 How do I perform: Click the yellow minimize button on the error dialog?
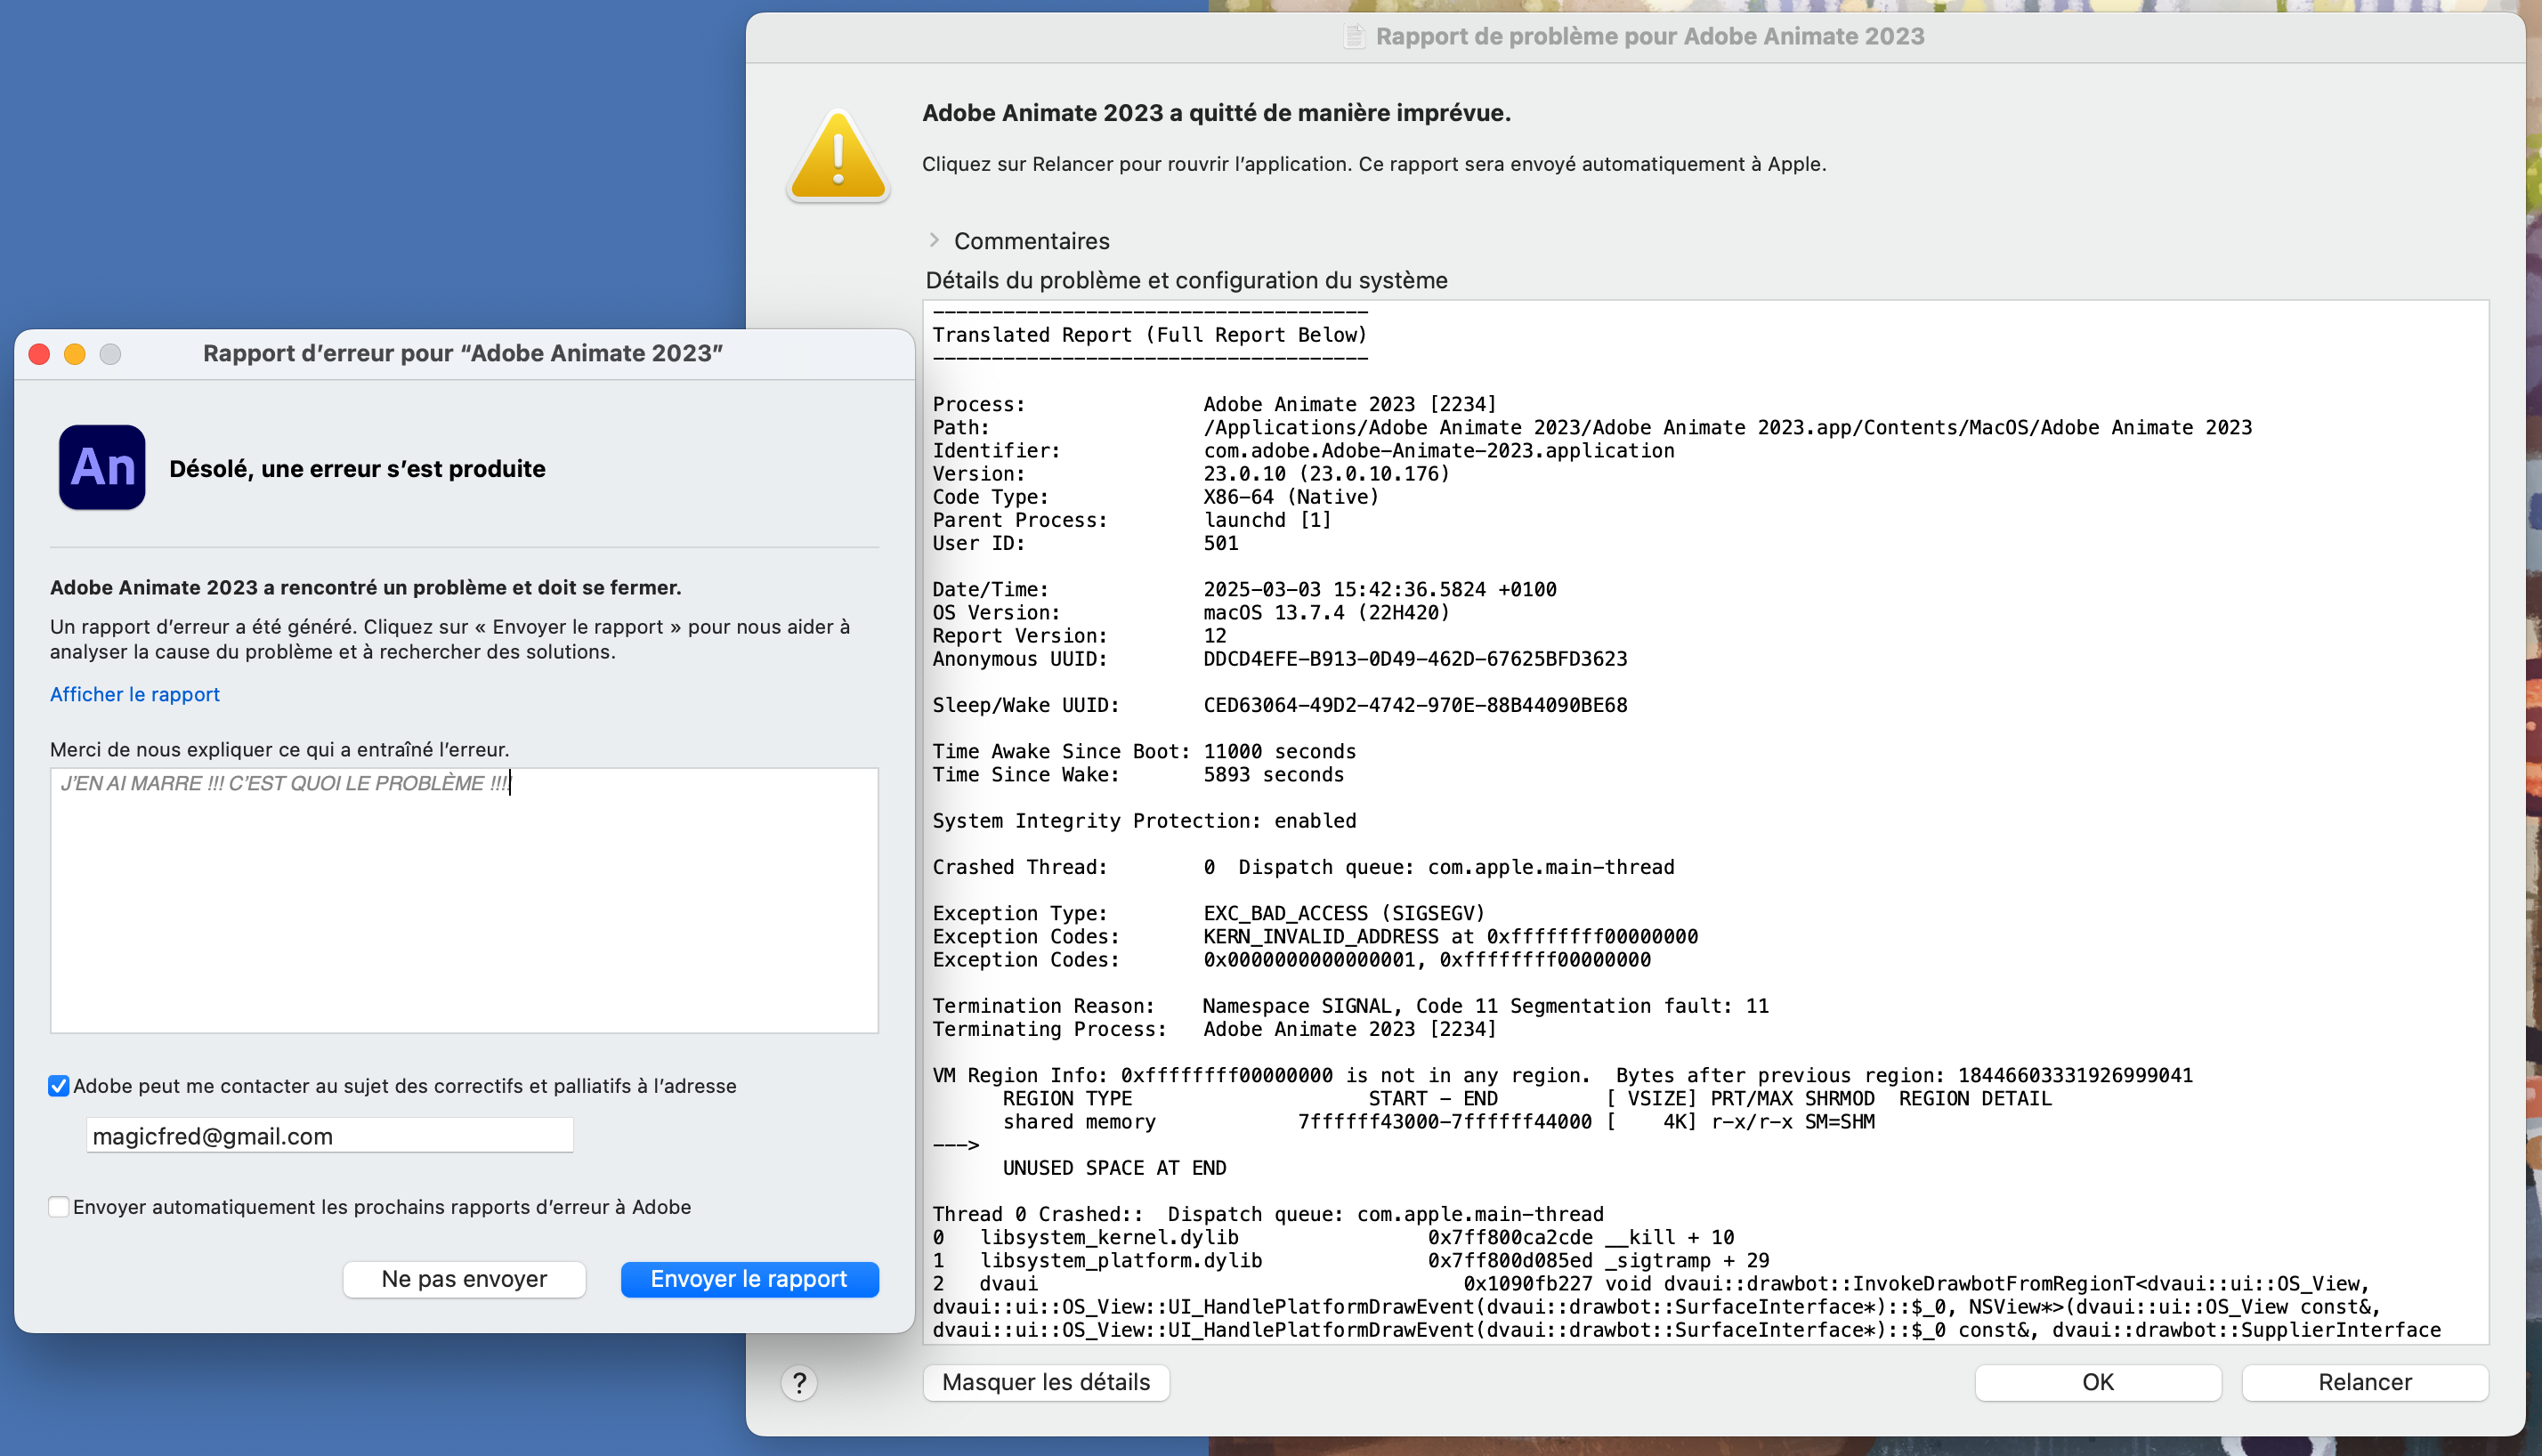74,353
